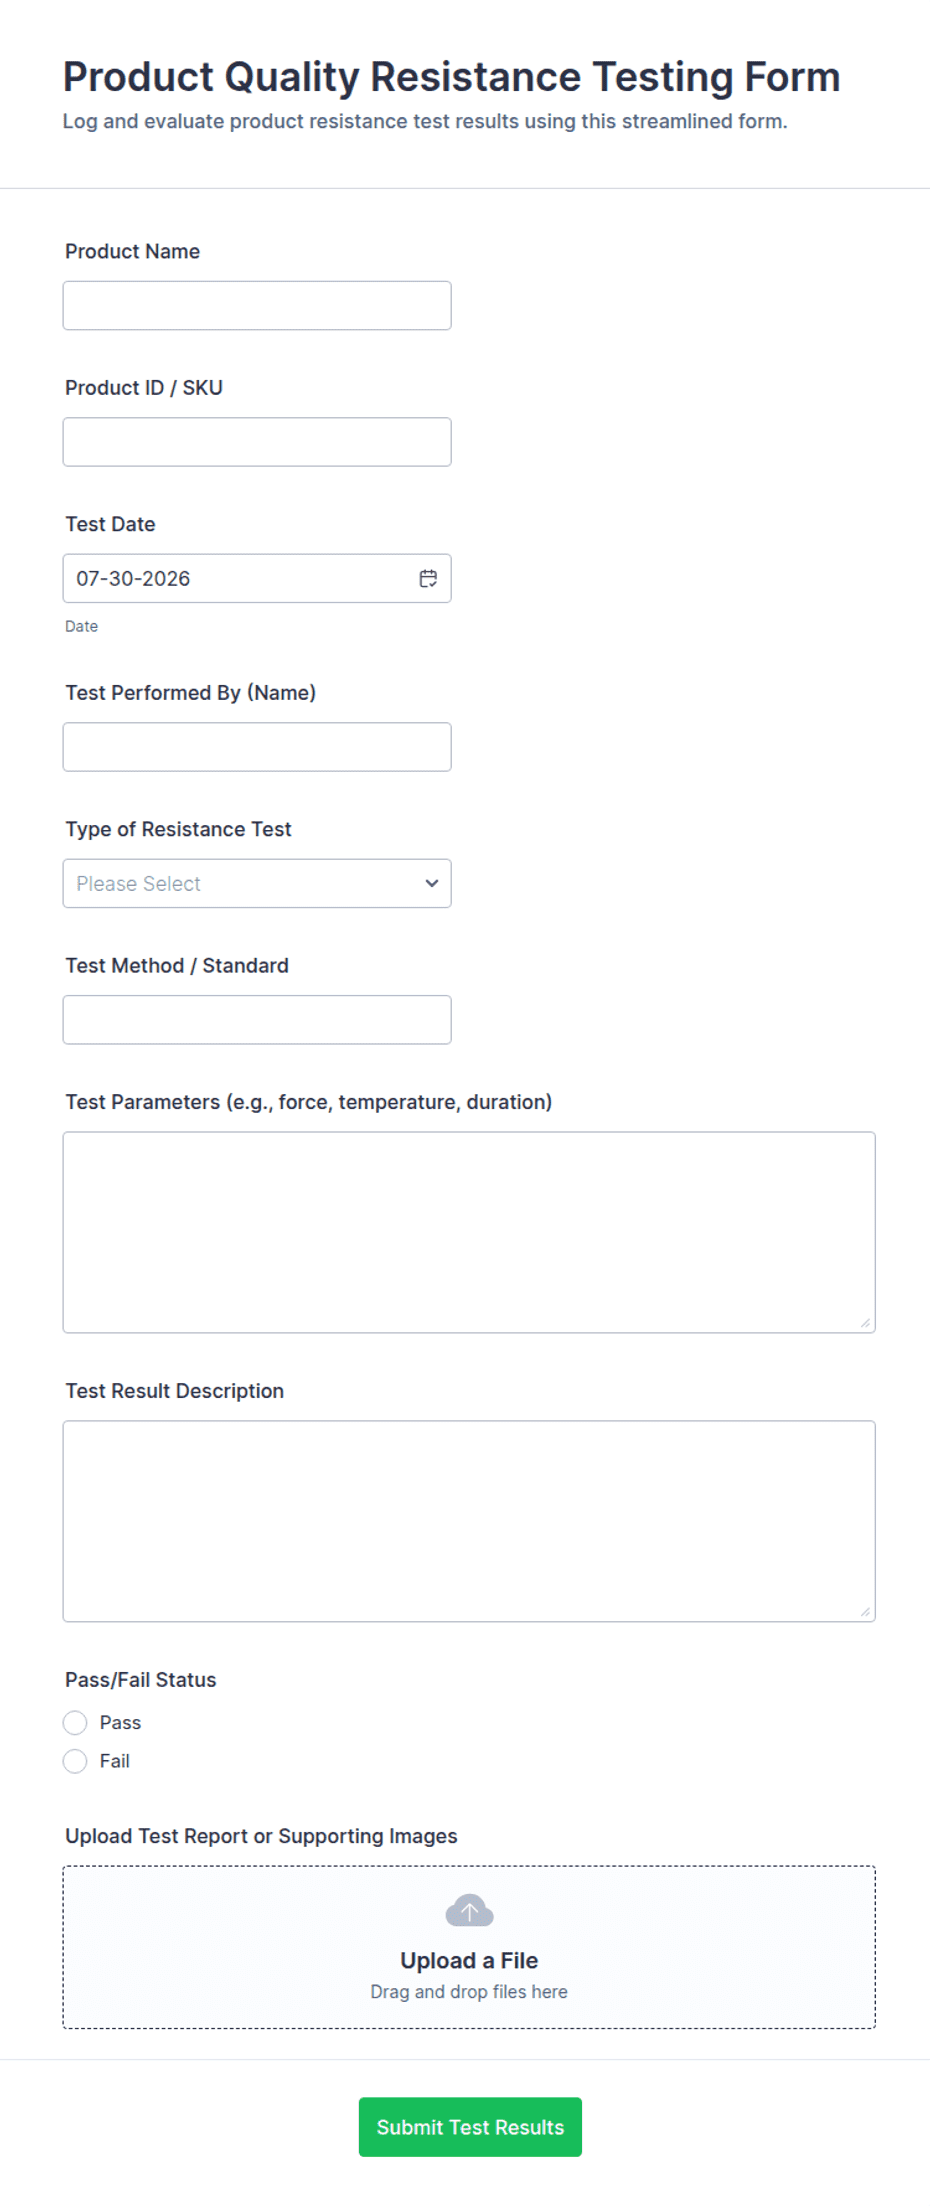The width and height of the screenshot is (930, 2206).
Task: Choose the Pass option label
Action: (x=120, y=1722)
